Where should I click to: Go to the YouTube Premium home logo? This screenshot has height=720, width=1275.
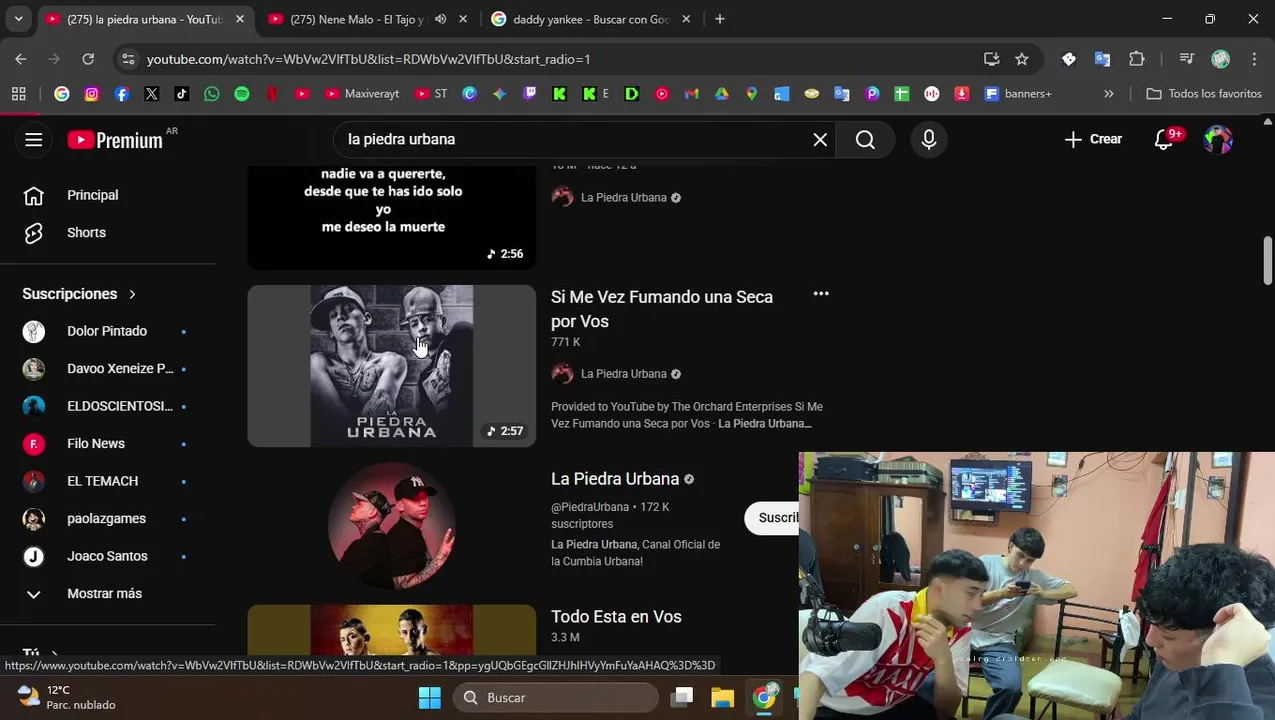[115, 140]
